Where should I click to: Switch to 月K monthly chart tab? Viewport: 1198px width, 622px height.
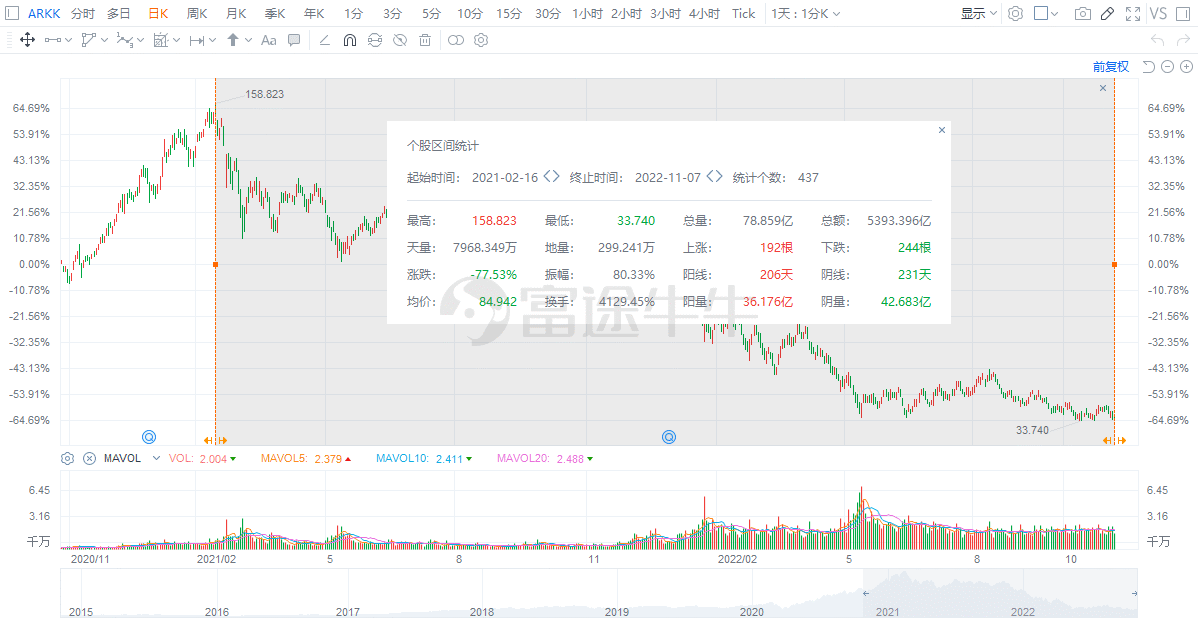coord(236,14)
